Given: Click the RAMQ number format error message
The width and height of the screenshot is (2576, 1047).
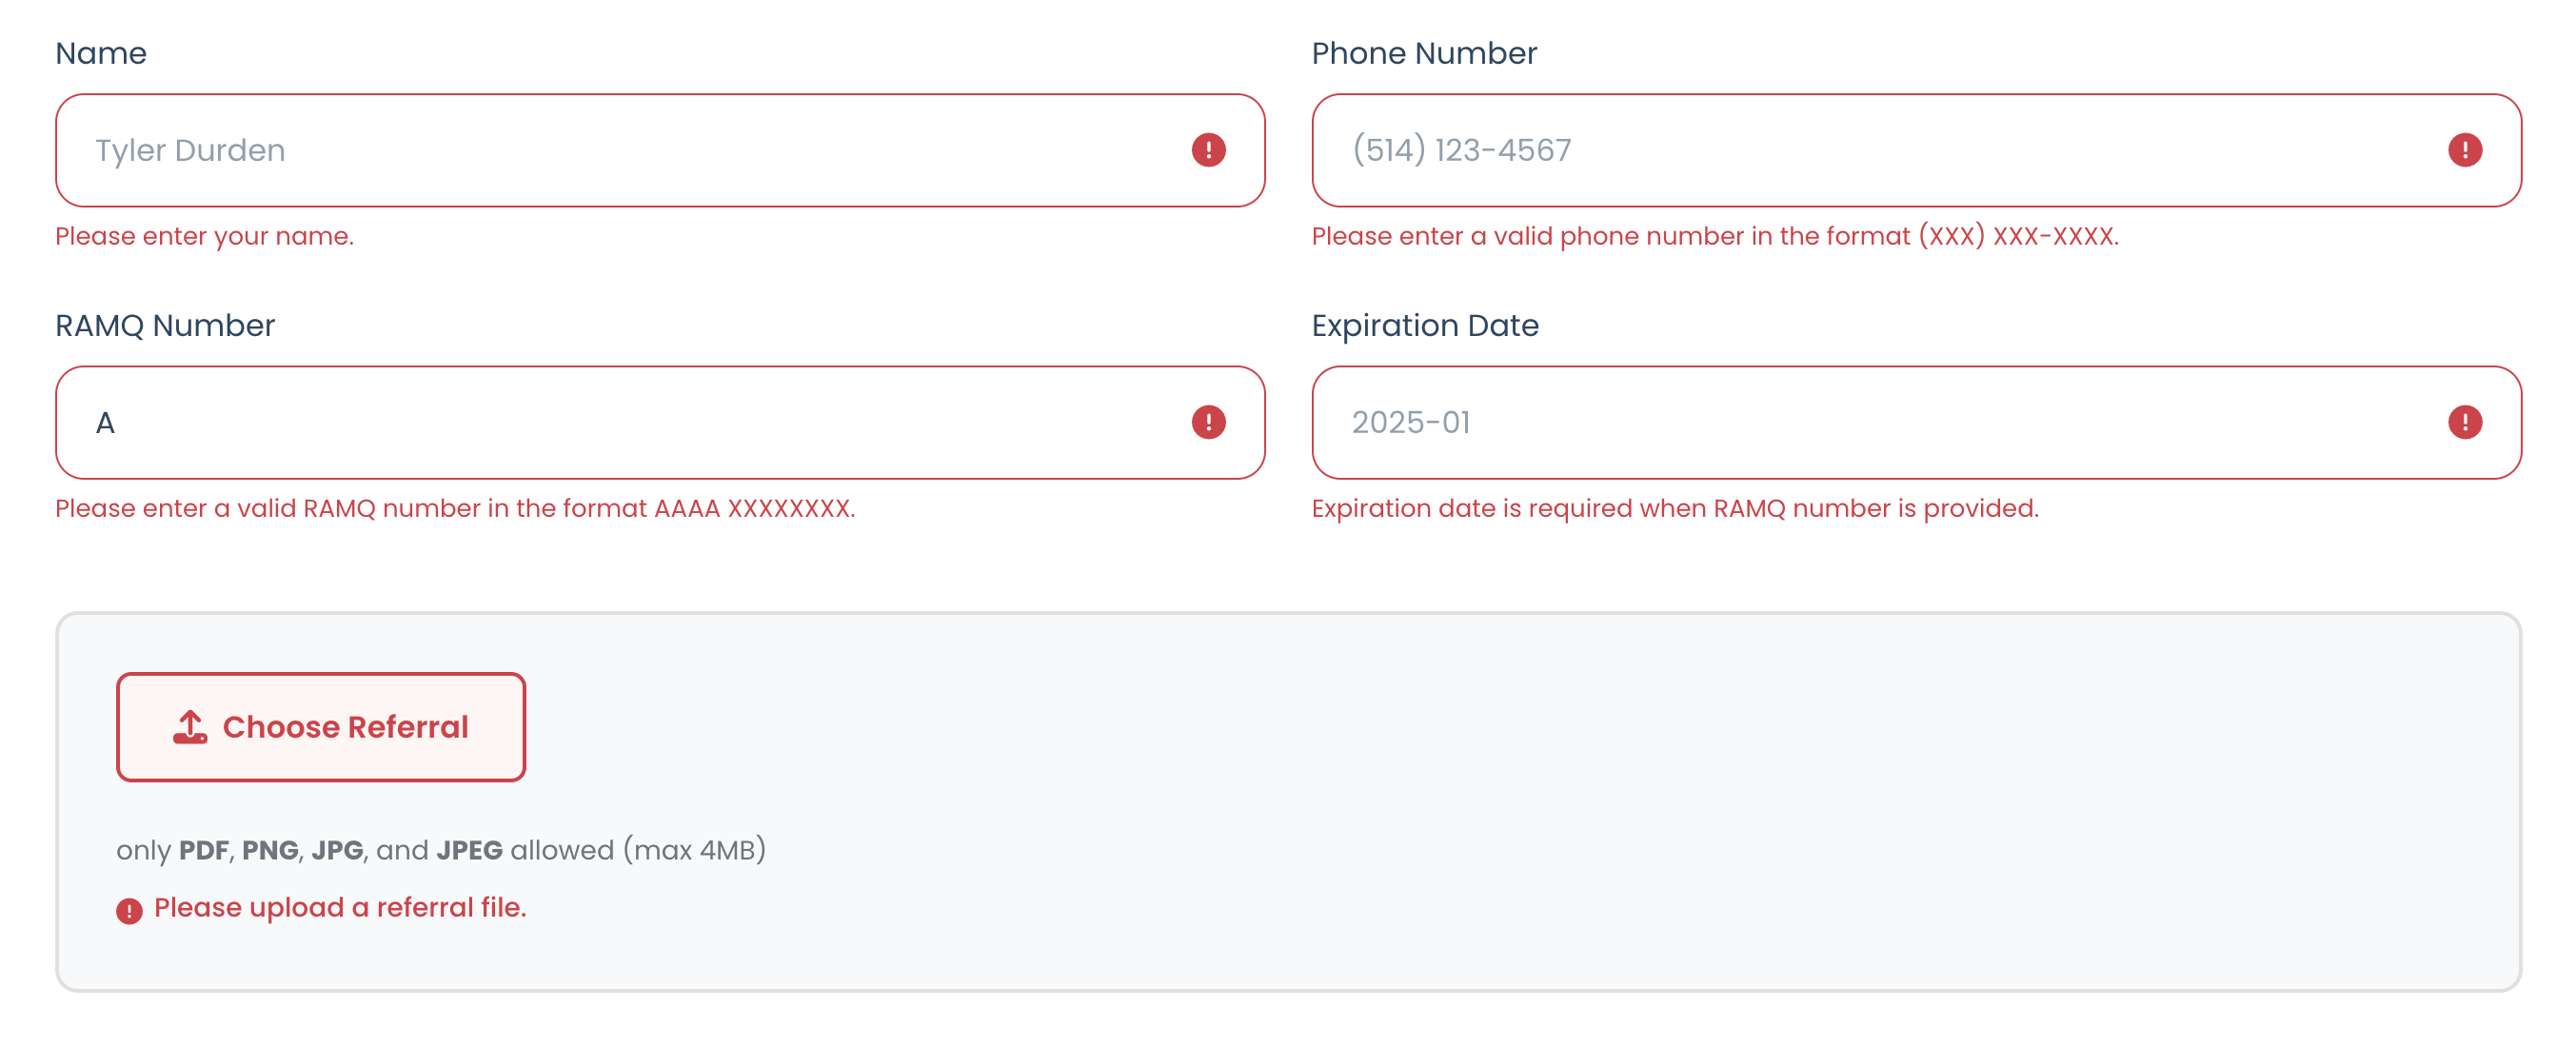Looking at the screenshot, I should click(x=455, y=508).
